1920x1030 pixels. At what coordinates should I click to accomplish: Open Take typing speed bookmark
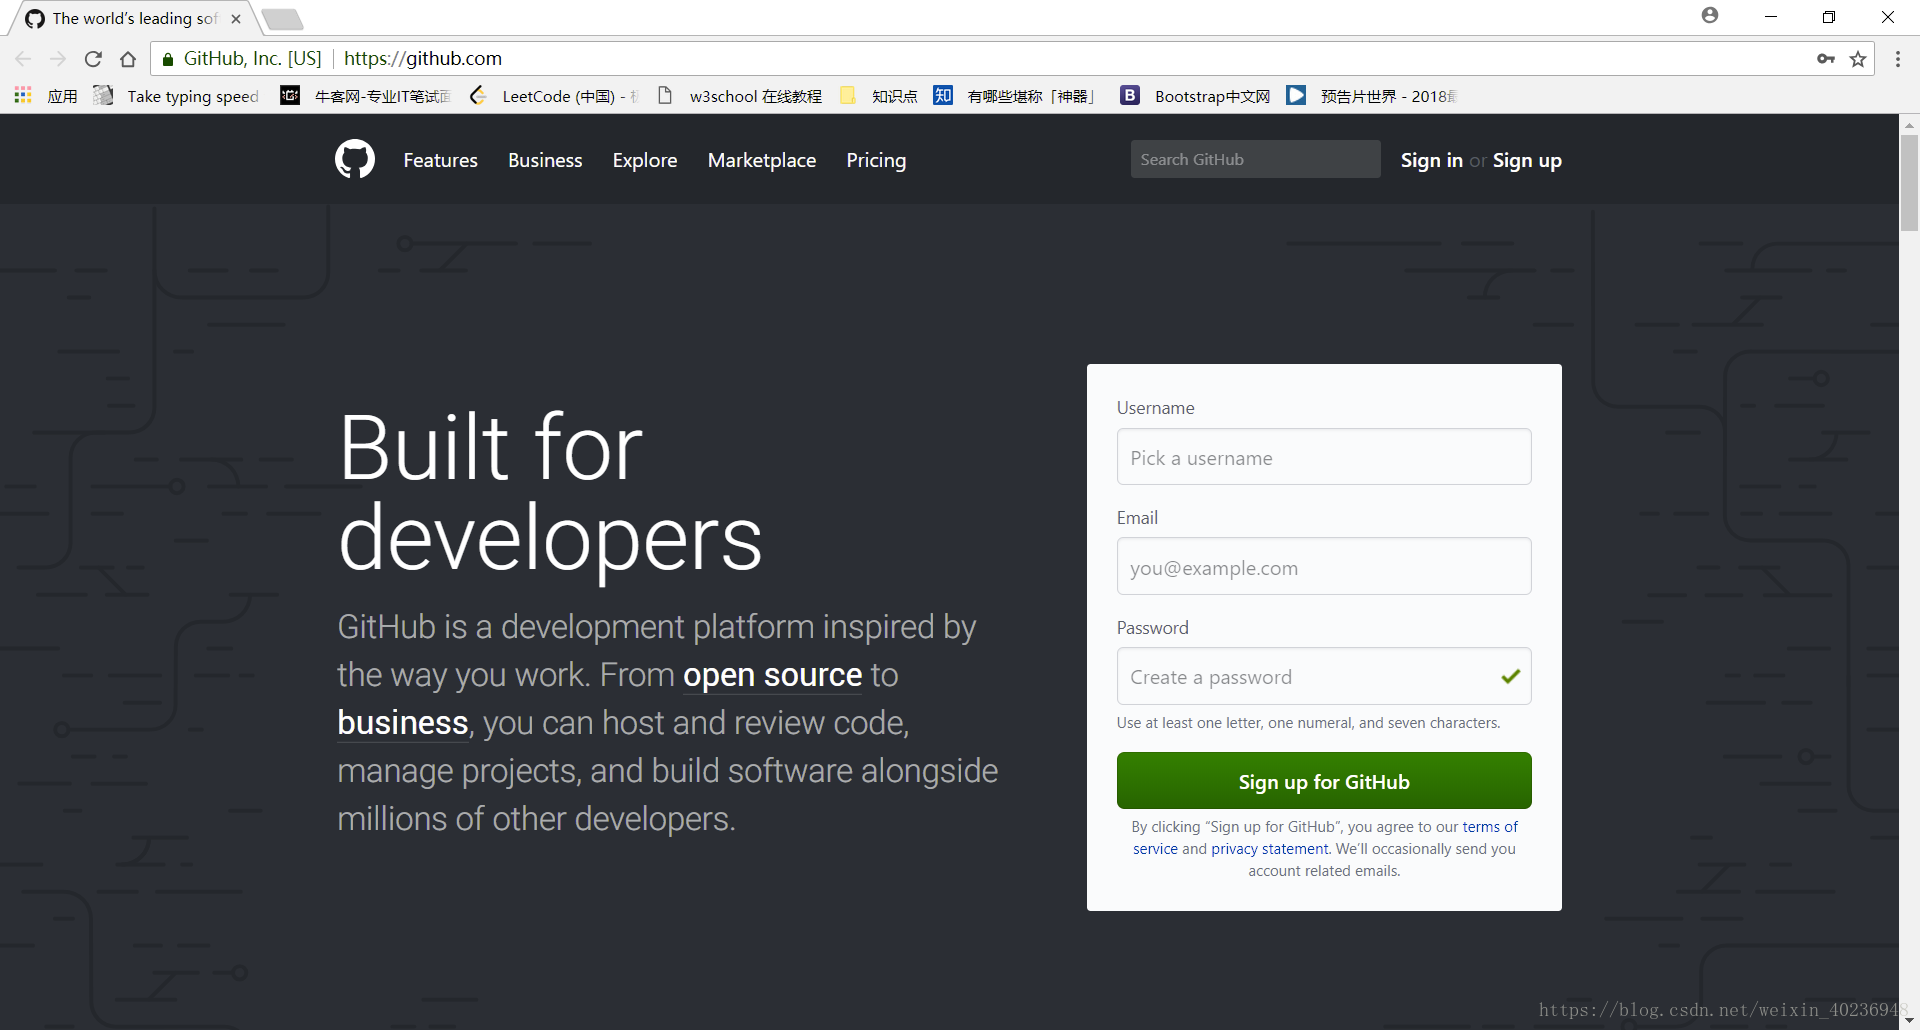pos(177,96)
